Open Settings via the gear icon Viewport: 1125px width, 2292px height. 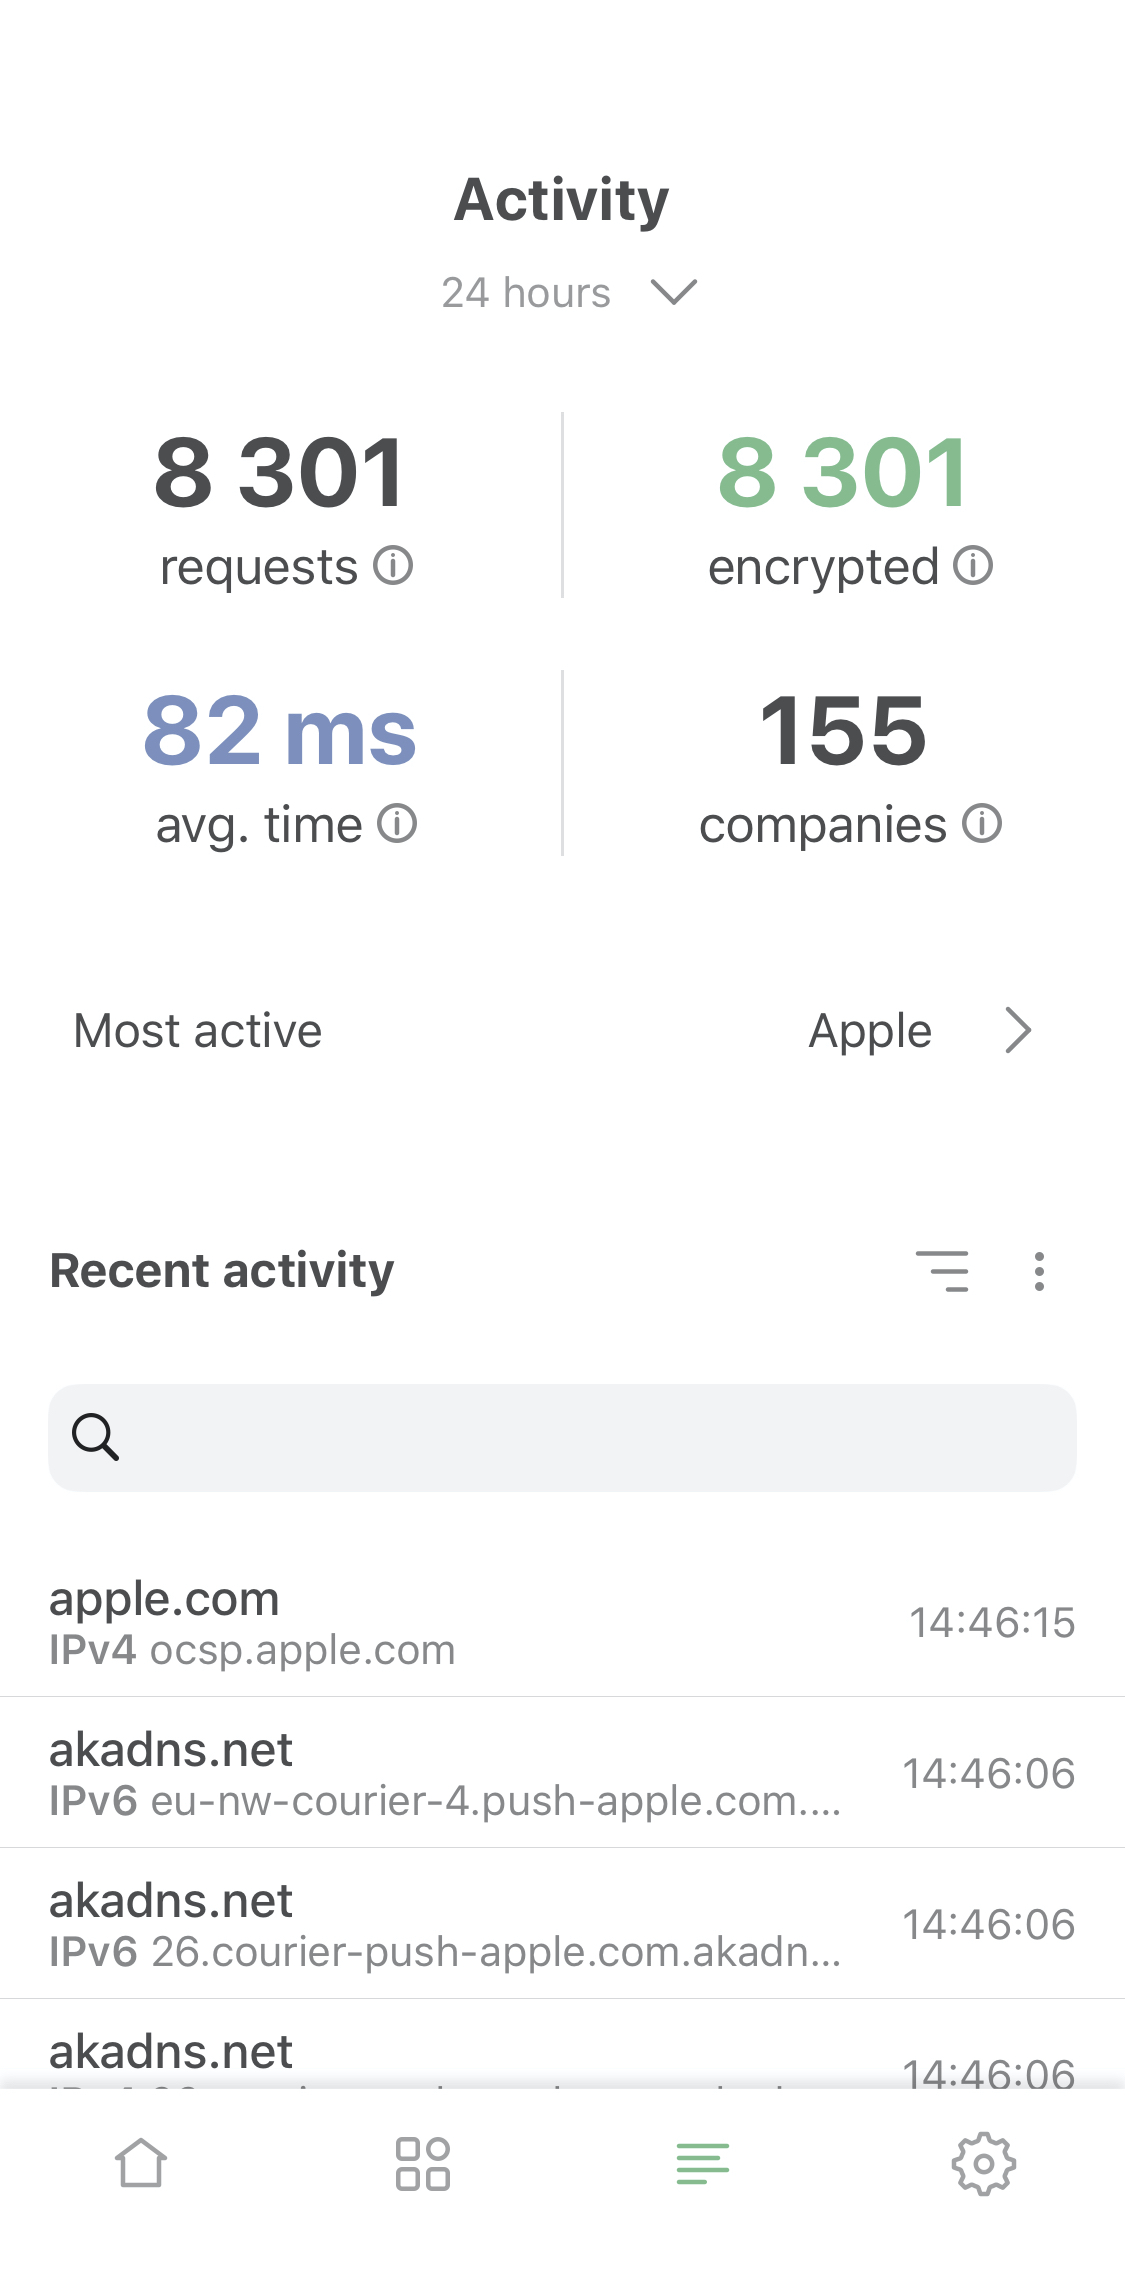[983, 2164]
